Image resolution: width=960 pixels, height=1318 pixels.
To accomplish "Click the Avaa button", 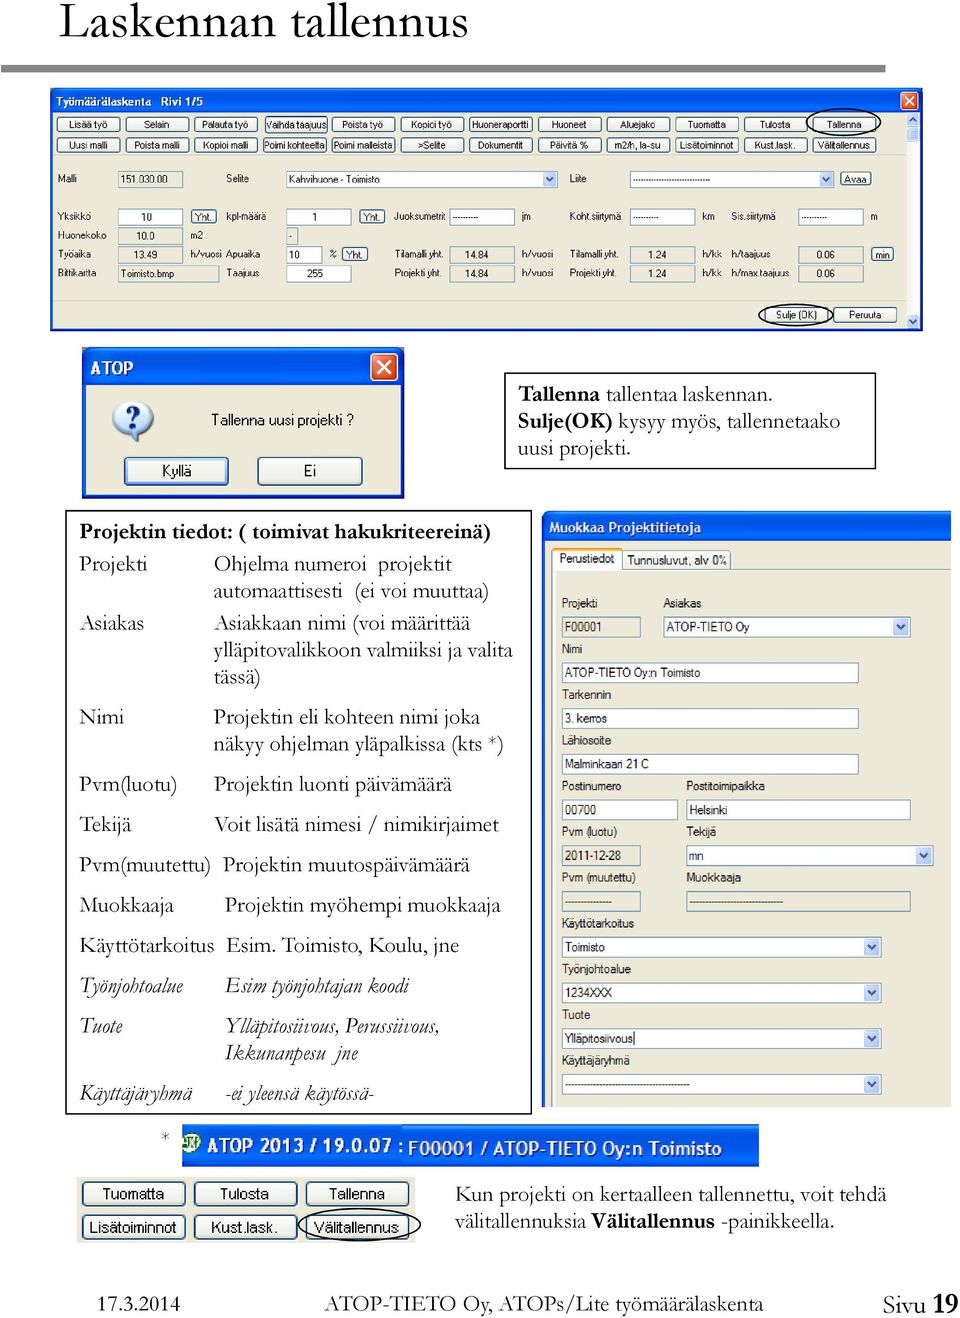I will click(856, 179).
